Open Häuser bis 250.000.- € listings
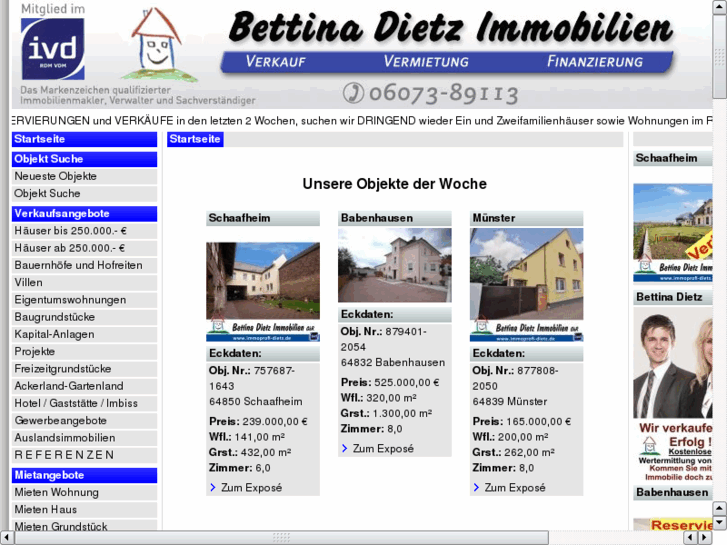This screenshot has height=545, width=727. pyautogui.click(x=84, y=231)
